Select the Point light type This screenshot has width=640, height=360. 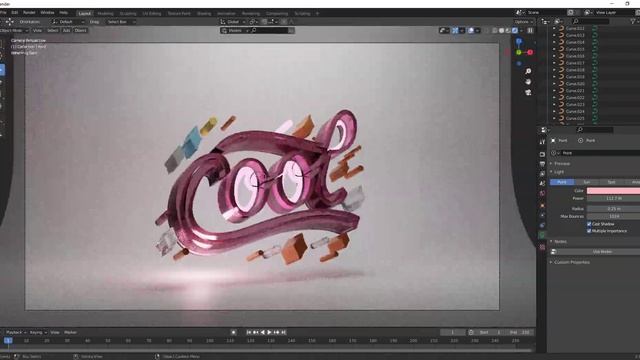562,182
